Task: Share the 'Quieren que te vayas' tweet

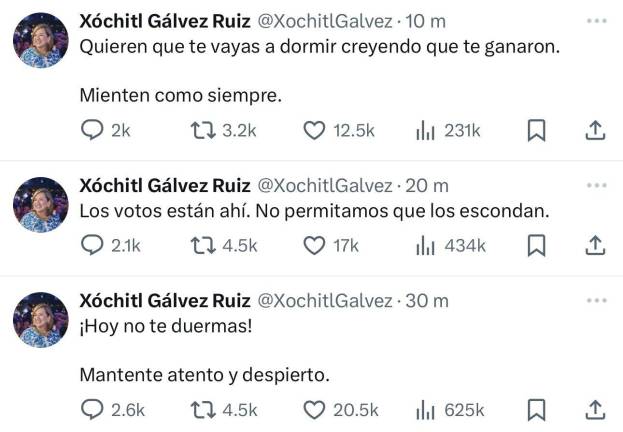Action: [x=593, y=131]
